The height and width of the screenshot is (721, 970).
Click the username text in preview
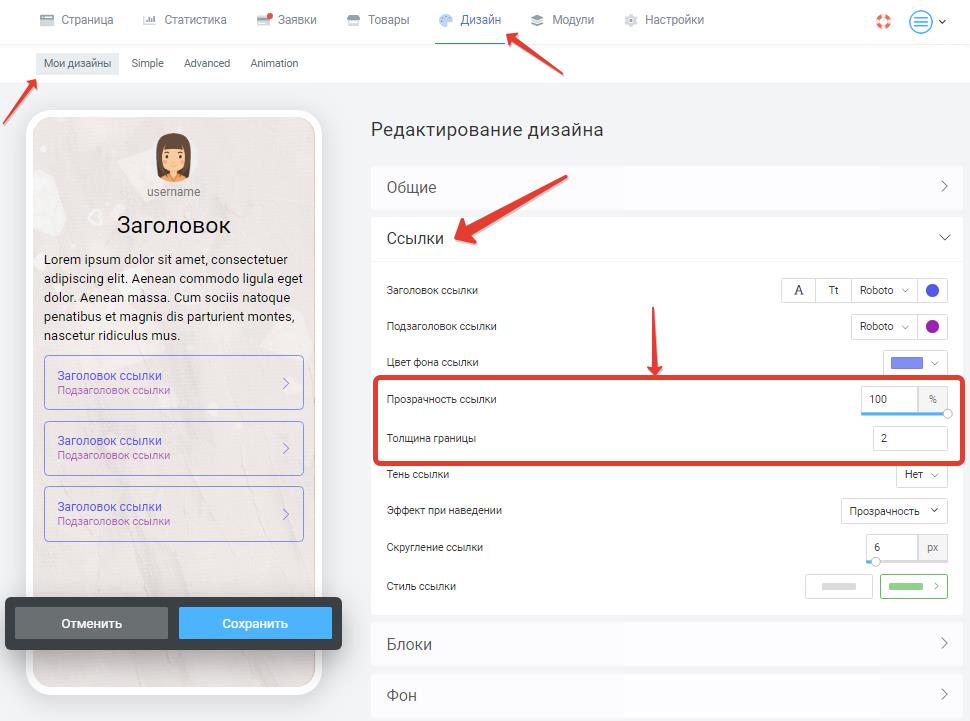coord(174,192)
